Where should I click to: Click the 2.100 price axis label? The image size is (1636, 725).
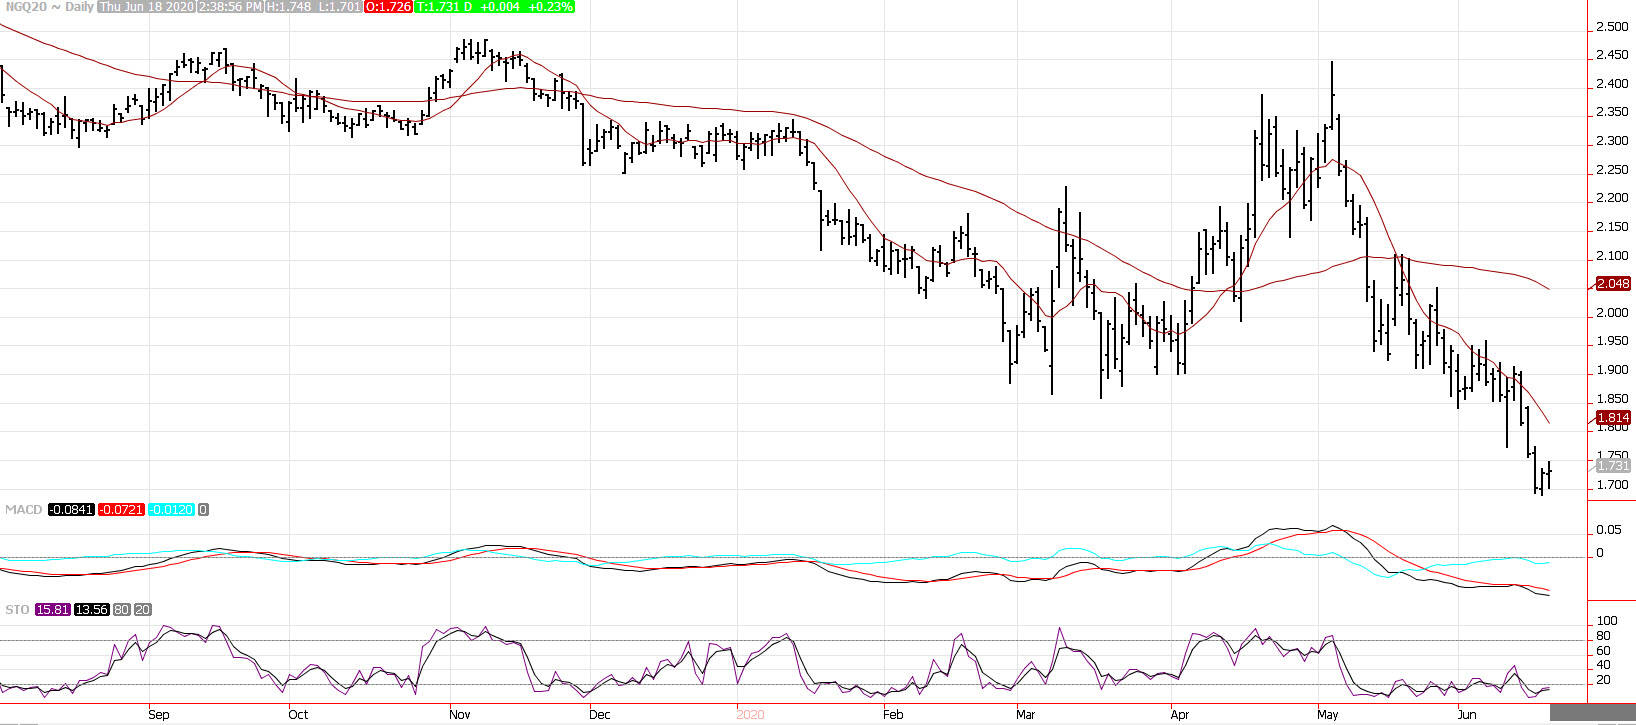coord(1612,256)
